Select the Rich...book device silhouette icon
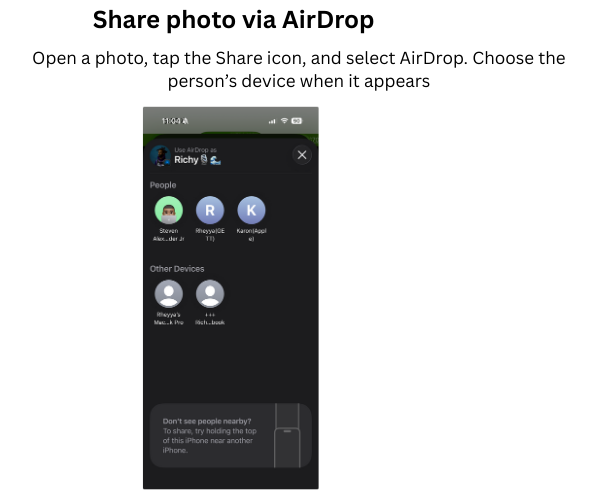This screenshot has width=598, height=490. [x=210, y=294]
